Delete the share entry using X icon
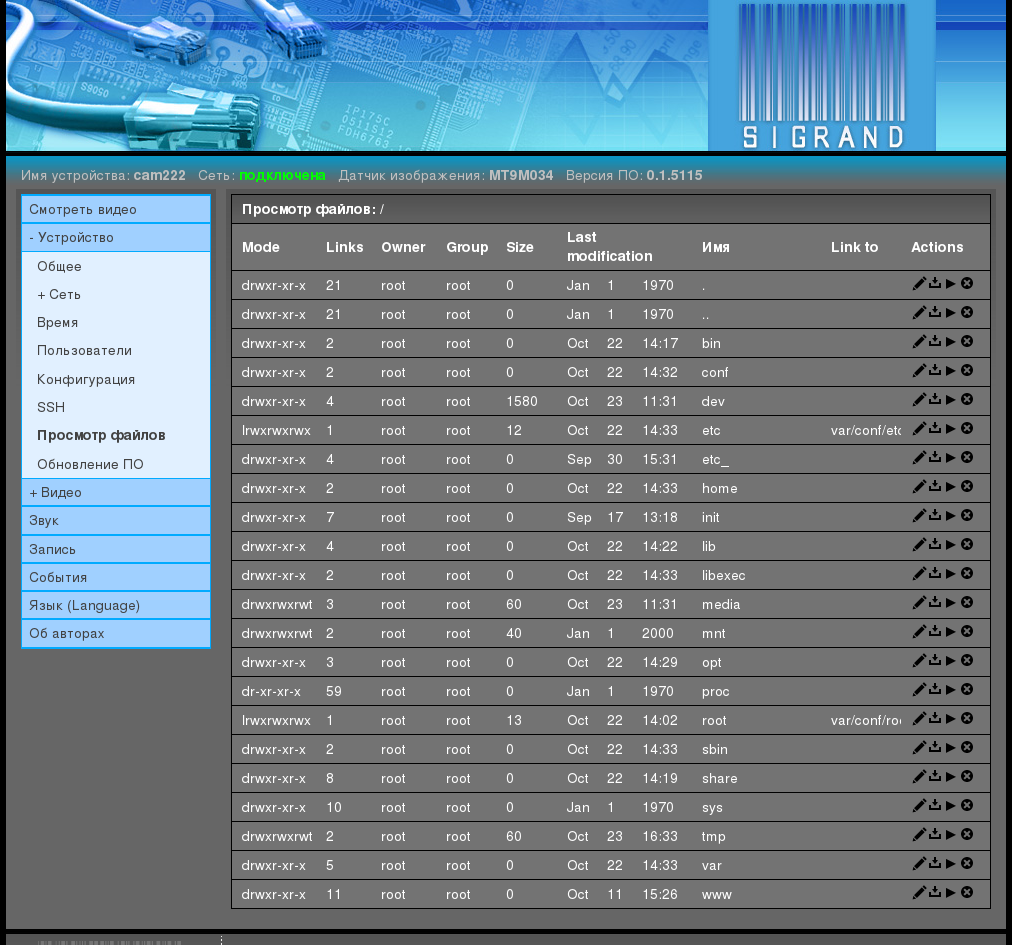This screenshot has width=1012, height=945. click(967, 777)
